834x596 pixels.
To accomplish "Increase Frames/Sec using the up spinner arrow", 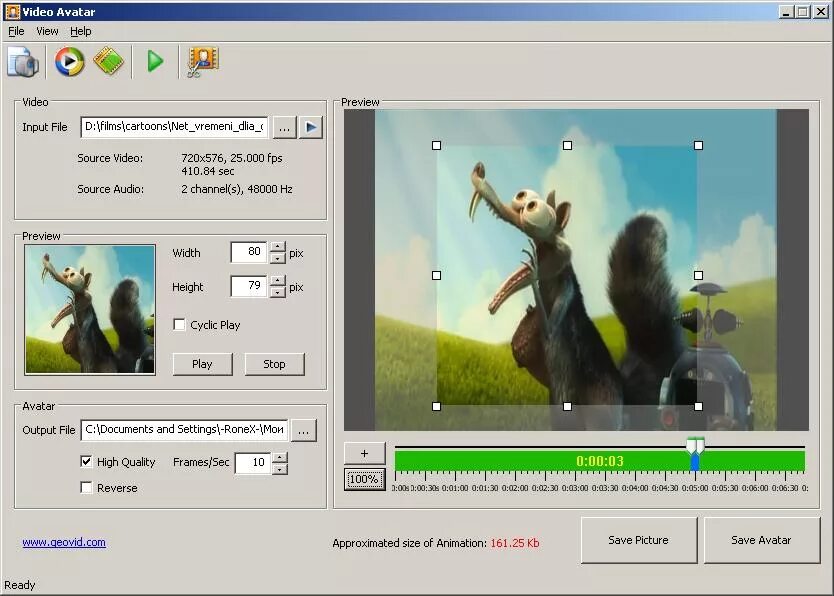I will click(280, 457).
